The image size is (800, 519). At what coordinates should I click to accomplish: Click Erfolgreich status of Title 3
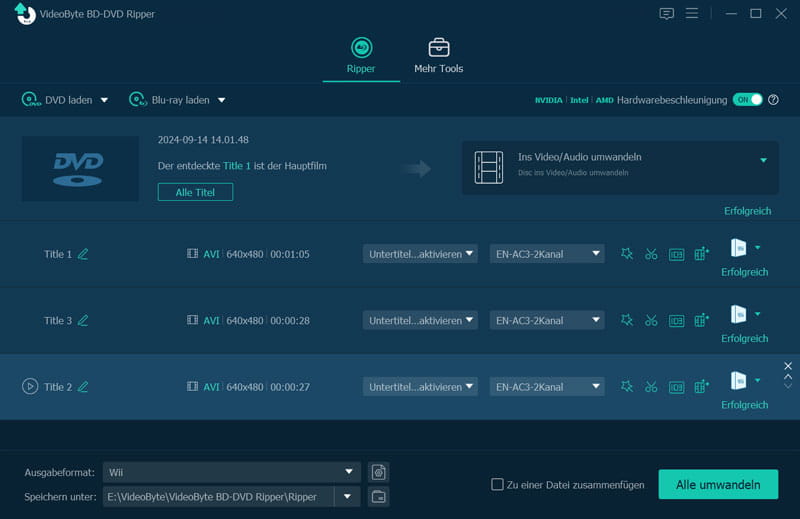click(744, 338)
